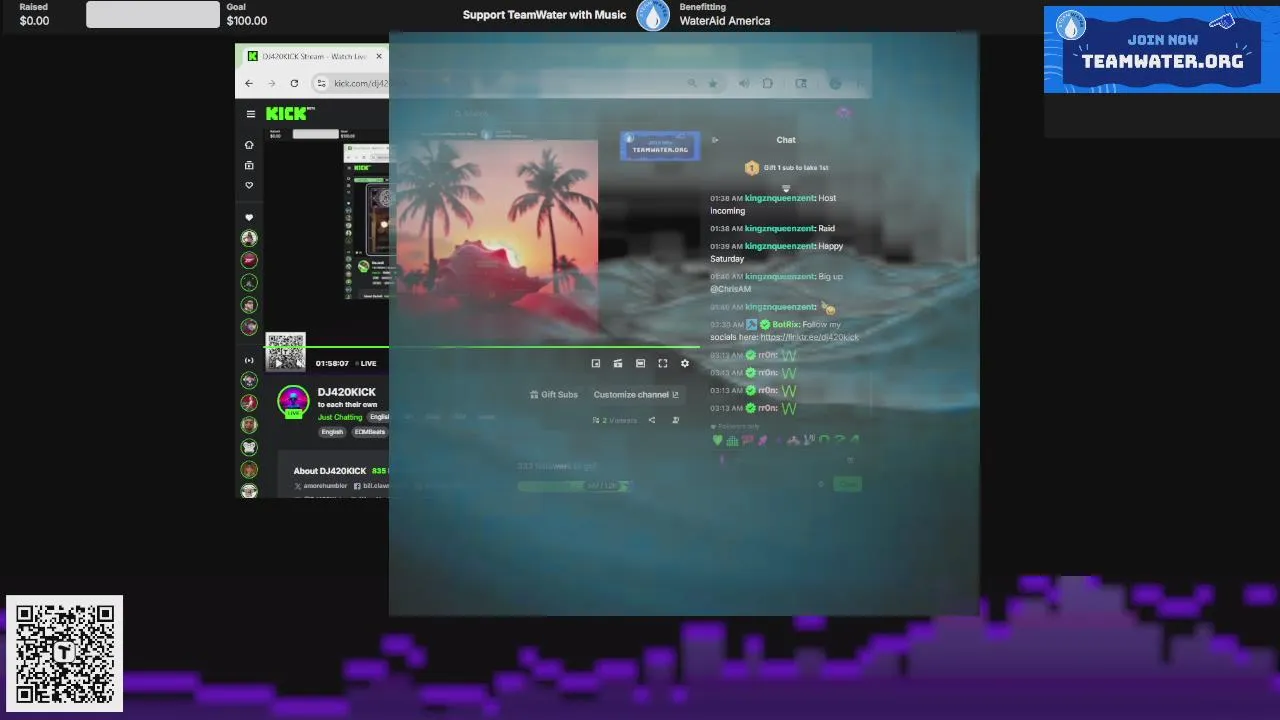1280x720 pixels.
Task: Click the WaterAid America label
Action: click(725, 21)
